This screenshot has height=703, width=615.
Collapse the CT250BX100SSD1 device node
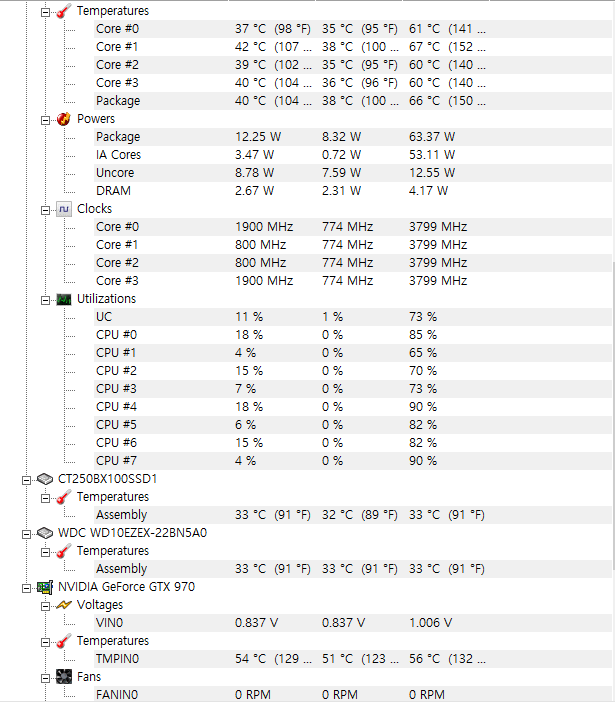pos(27,479)
